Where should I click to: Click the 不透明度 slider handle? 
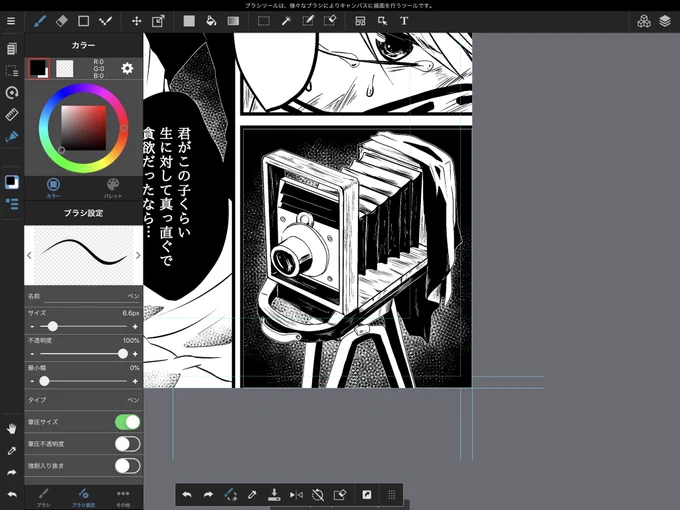pos(123,354)
